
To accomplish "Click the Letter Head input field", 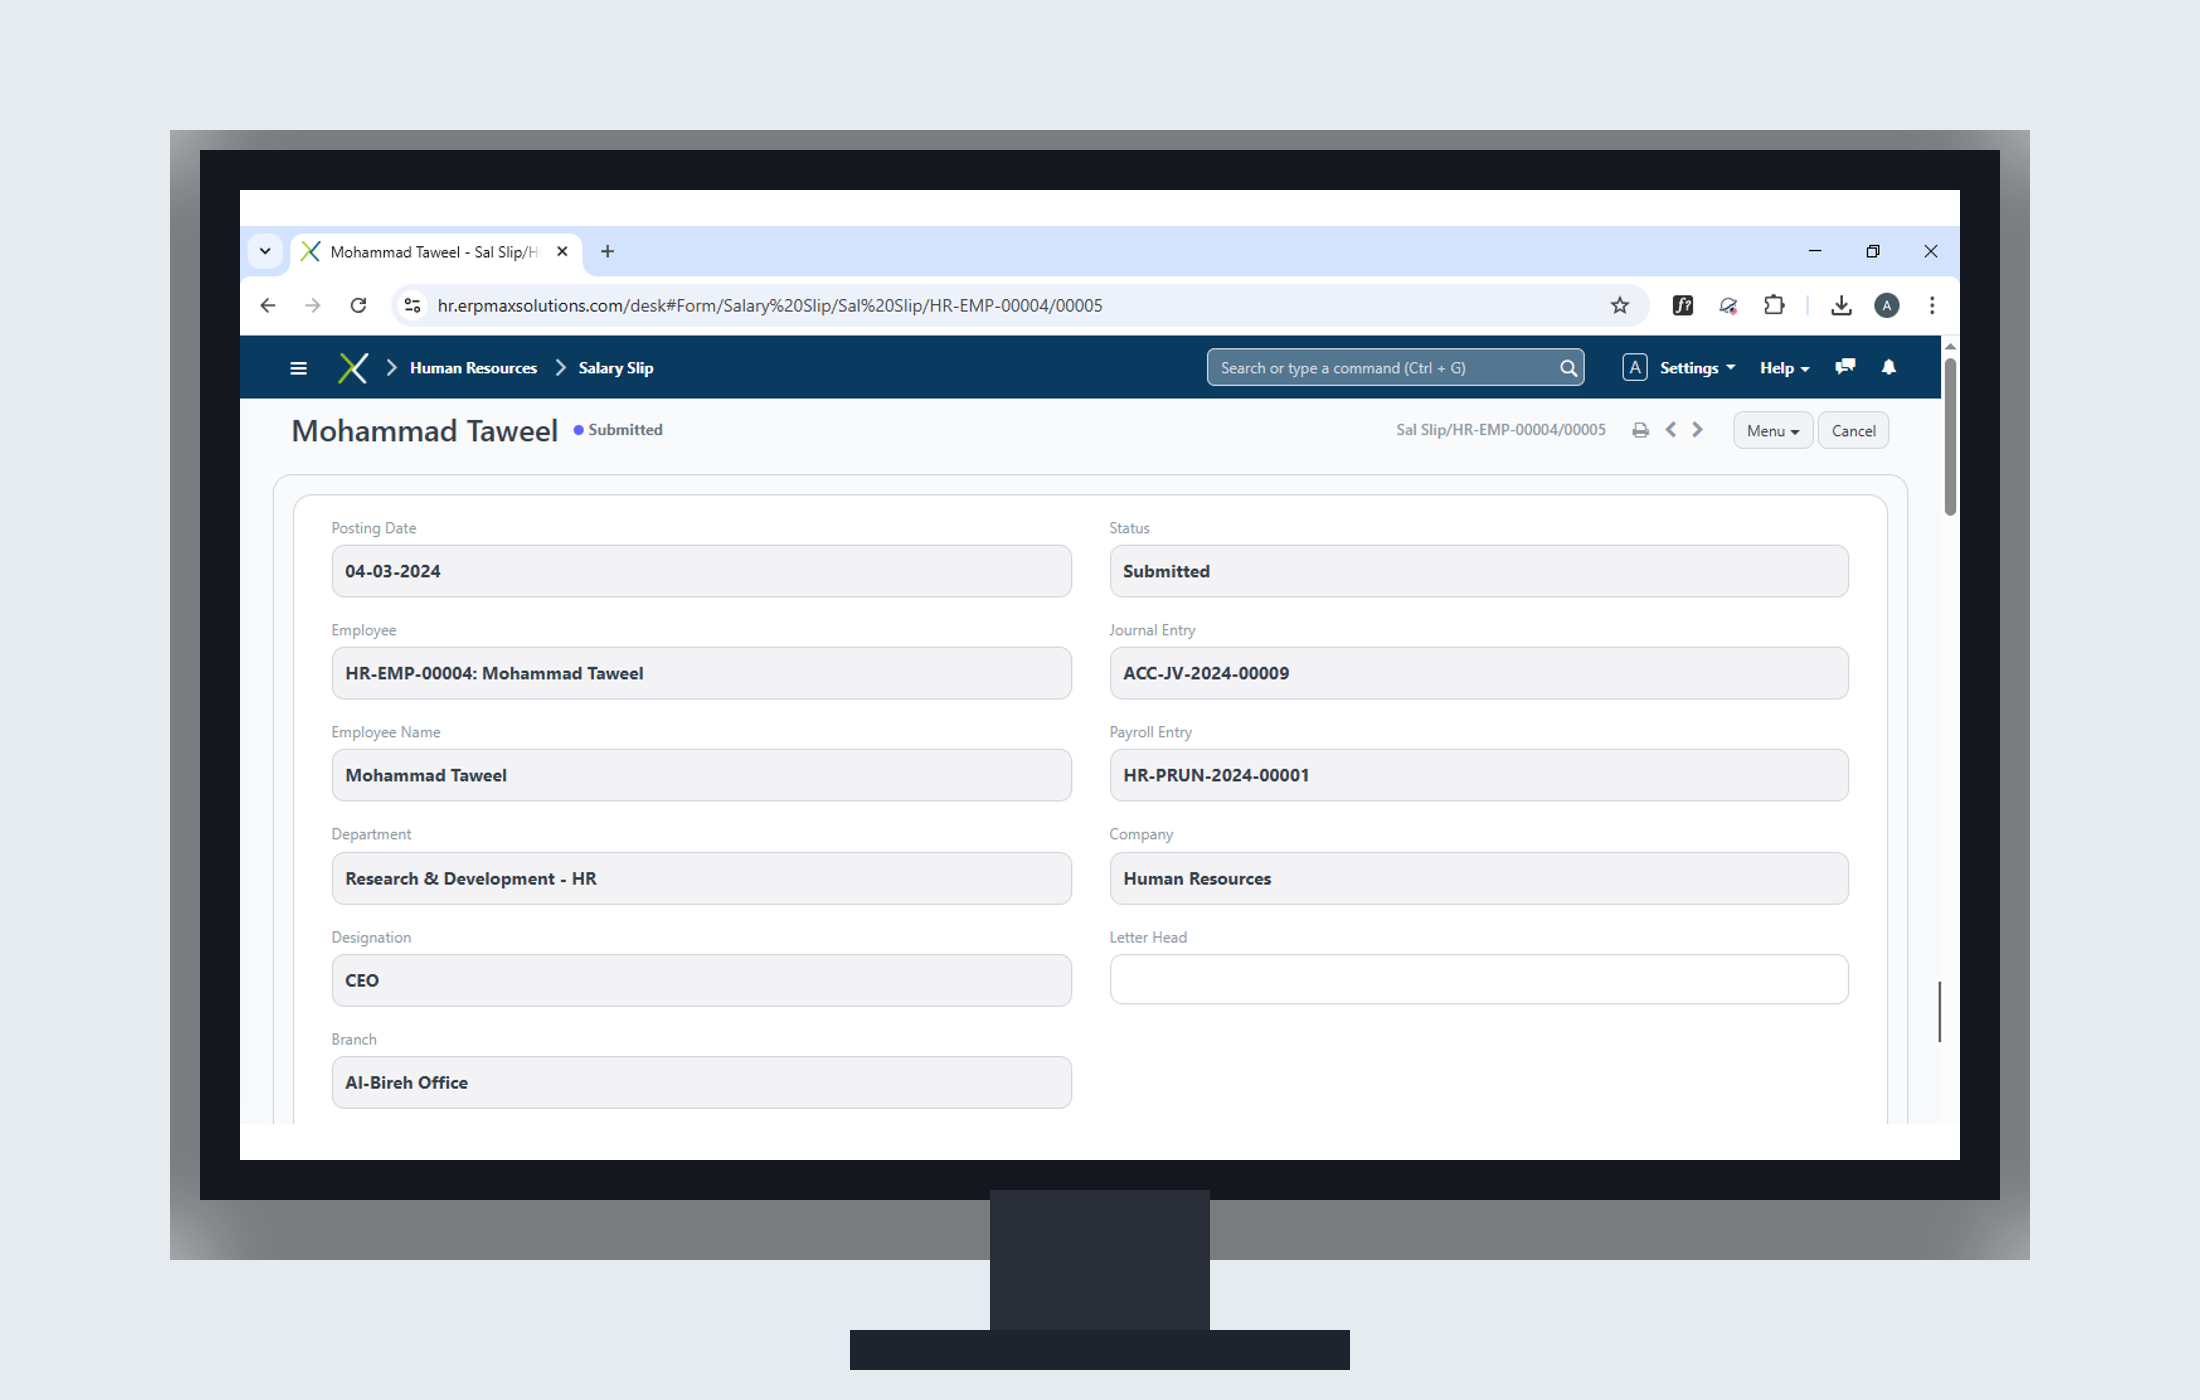I will pyautogui.click(x=1478, y=980).
